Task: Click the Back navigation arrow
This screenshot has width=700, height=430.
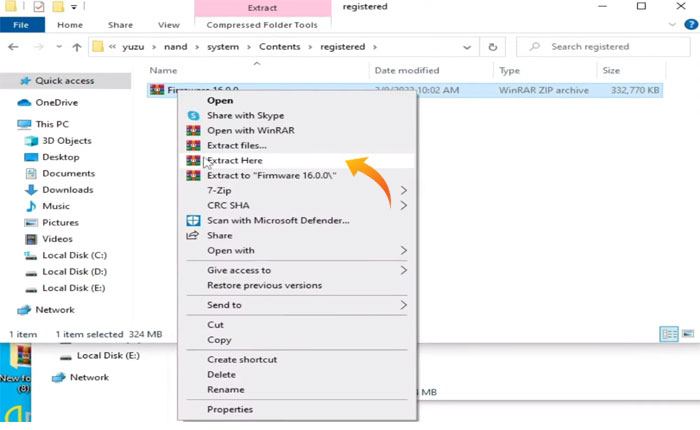Action: point(13,47)
